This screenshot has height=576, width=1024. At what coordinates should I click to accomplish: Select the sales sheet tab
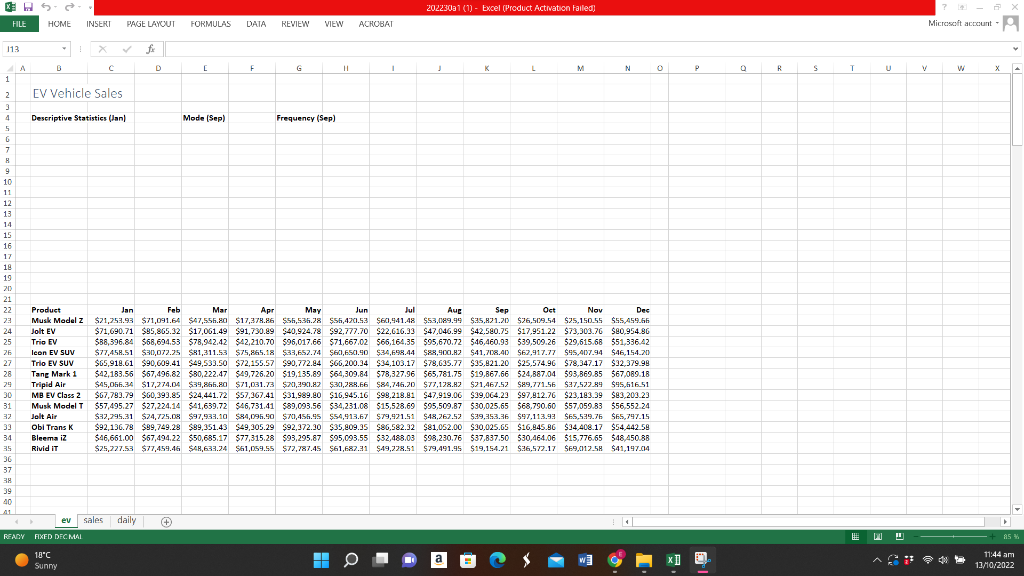pos(92,520)
